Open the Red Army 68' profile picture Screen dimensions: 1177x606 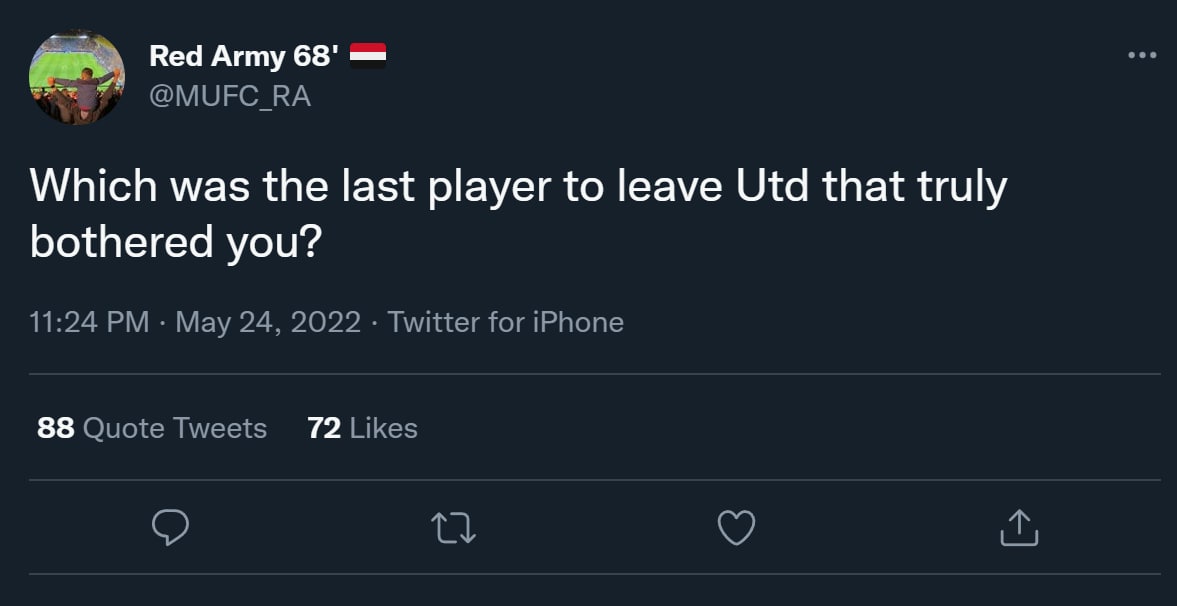click(x=77, y=77)
